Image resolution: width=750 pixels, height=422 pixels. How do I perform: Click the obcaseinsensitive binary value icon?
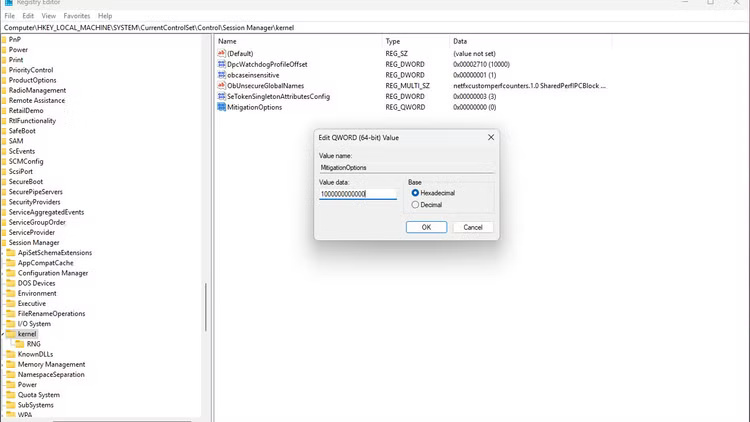click(221, 75)
